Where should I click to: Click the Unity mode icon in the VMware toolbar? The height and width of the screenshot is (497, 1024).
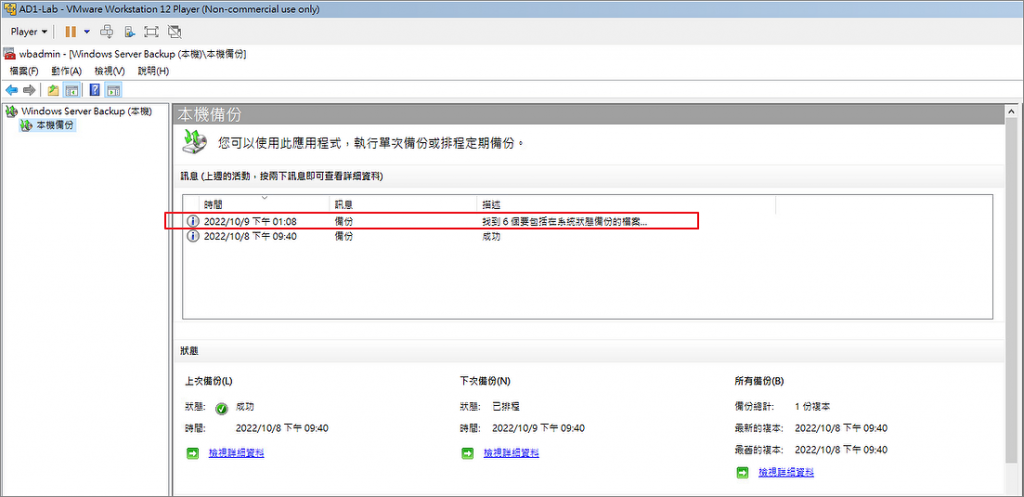(x=174, y=31)
